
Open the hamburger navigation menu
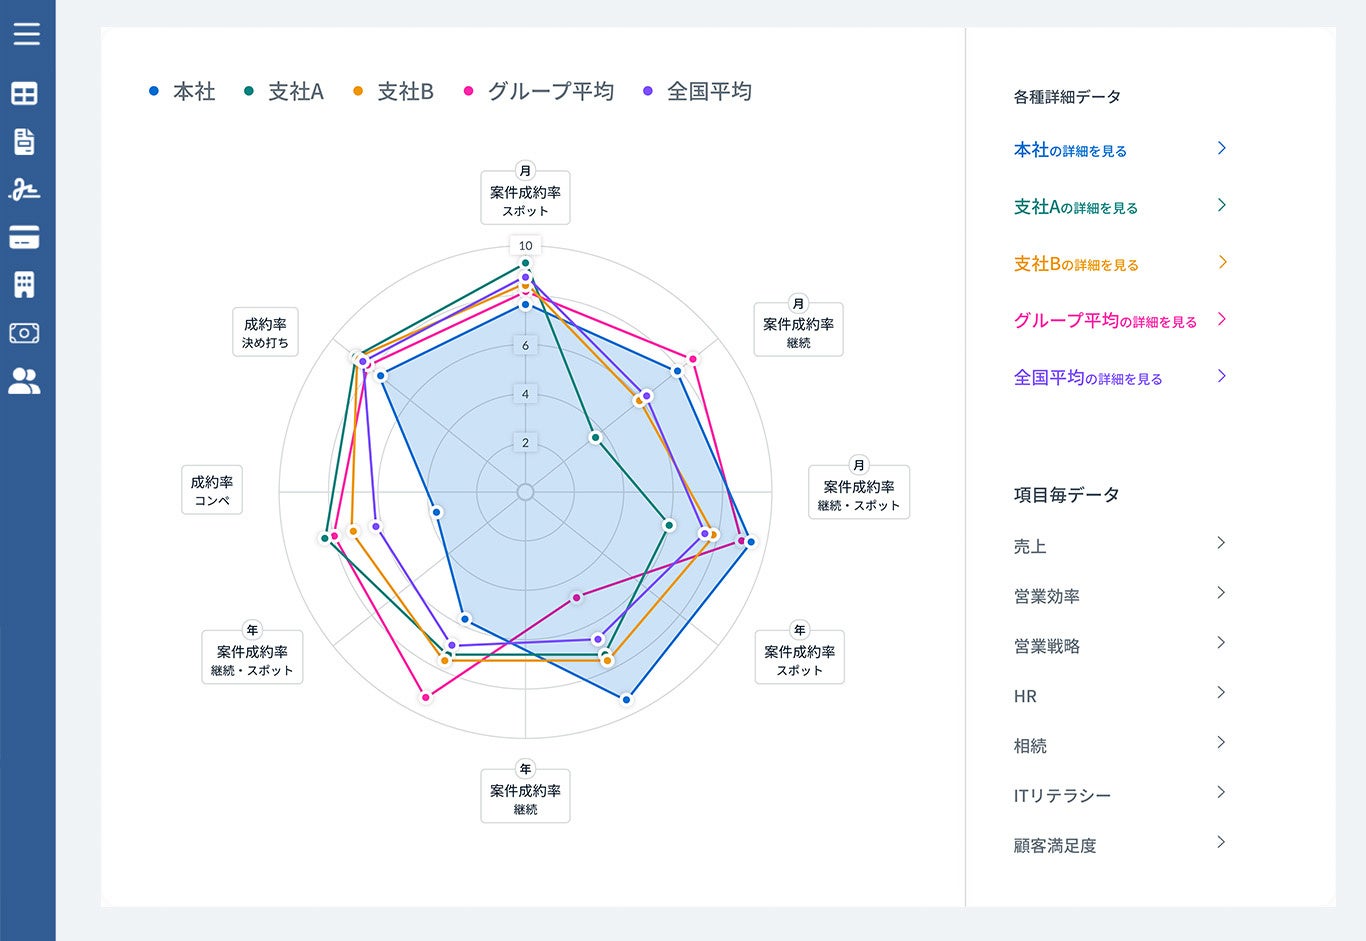click(27, 33)
